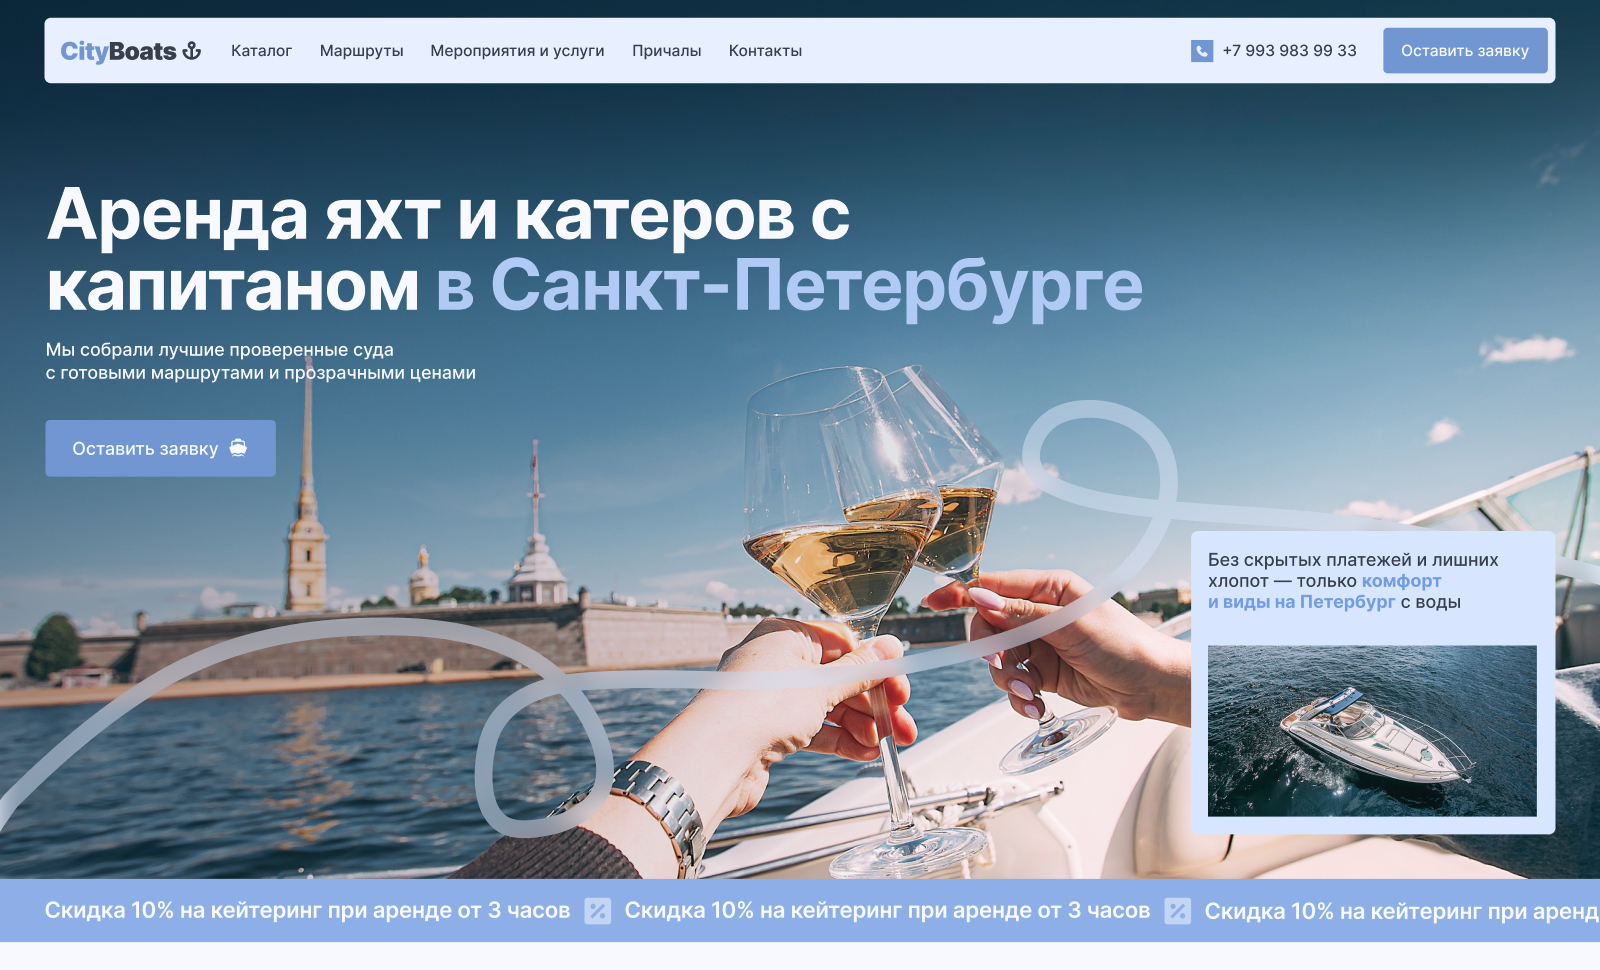Open the yacht aerial photo thumbnail

(1372, 730)
